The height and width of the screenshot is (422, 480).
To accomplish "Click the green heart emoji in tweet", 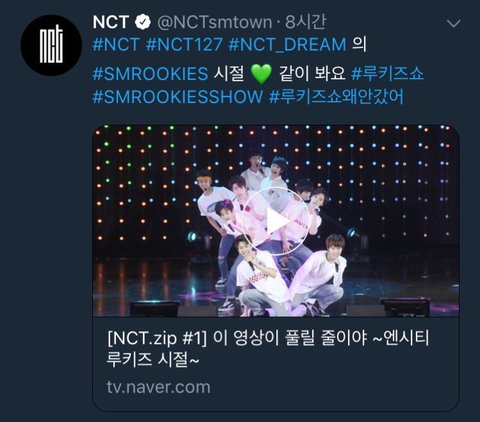I will pyautogui.click(x=261, y=74).
